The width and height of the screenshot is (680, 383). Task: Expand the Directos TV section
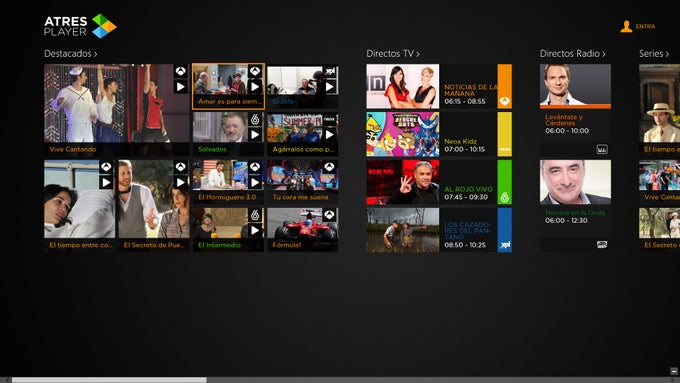[x=393, y=53]
